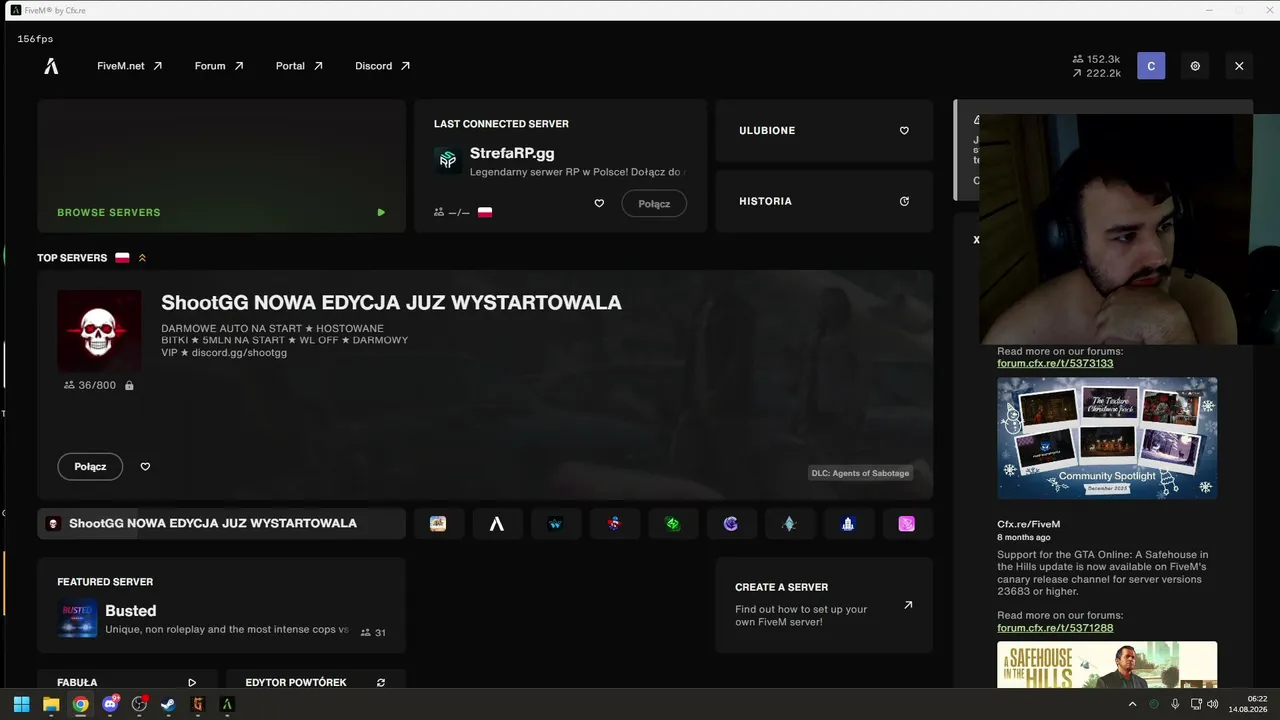Screen dimensions: 1280x720
Task: Go to the Portal link
Action: click(299, 66)
